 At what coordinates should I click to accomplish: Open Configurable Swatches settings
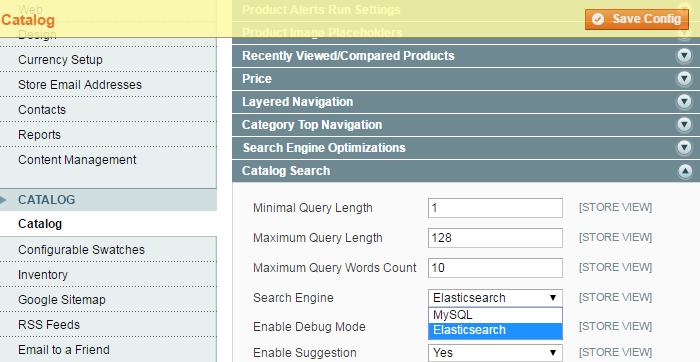[81, 250]
